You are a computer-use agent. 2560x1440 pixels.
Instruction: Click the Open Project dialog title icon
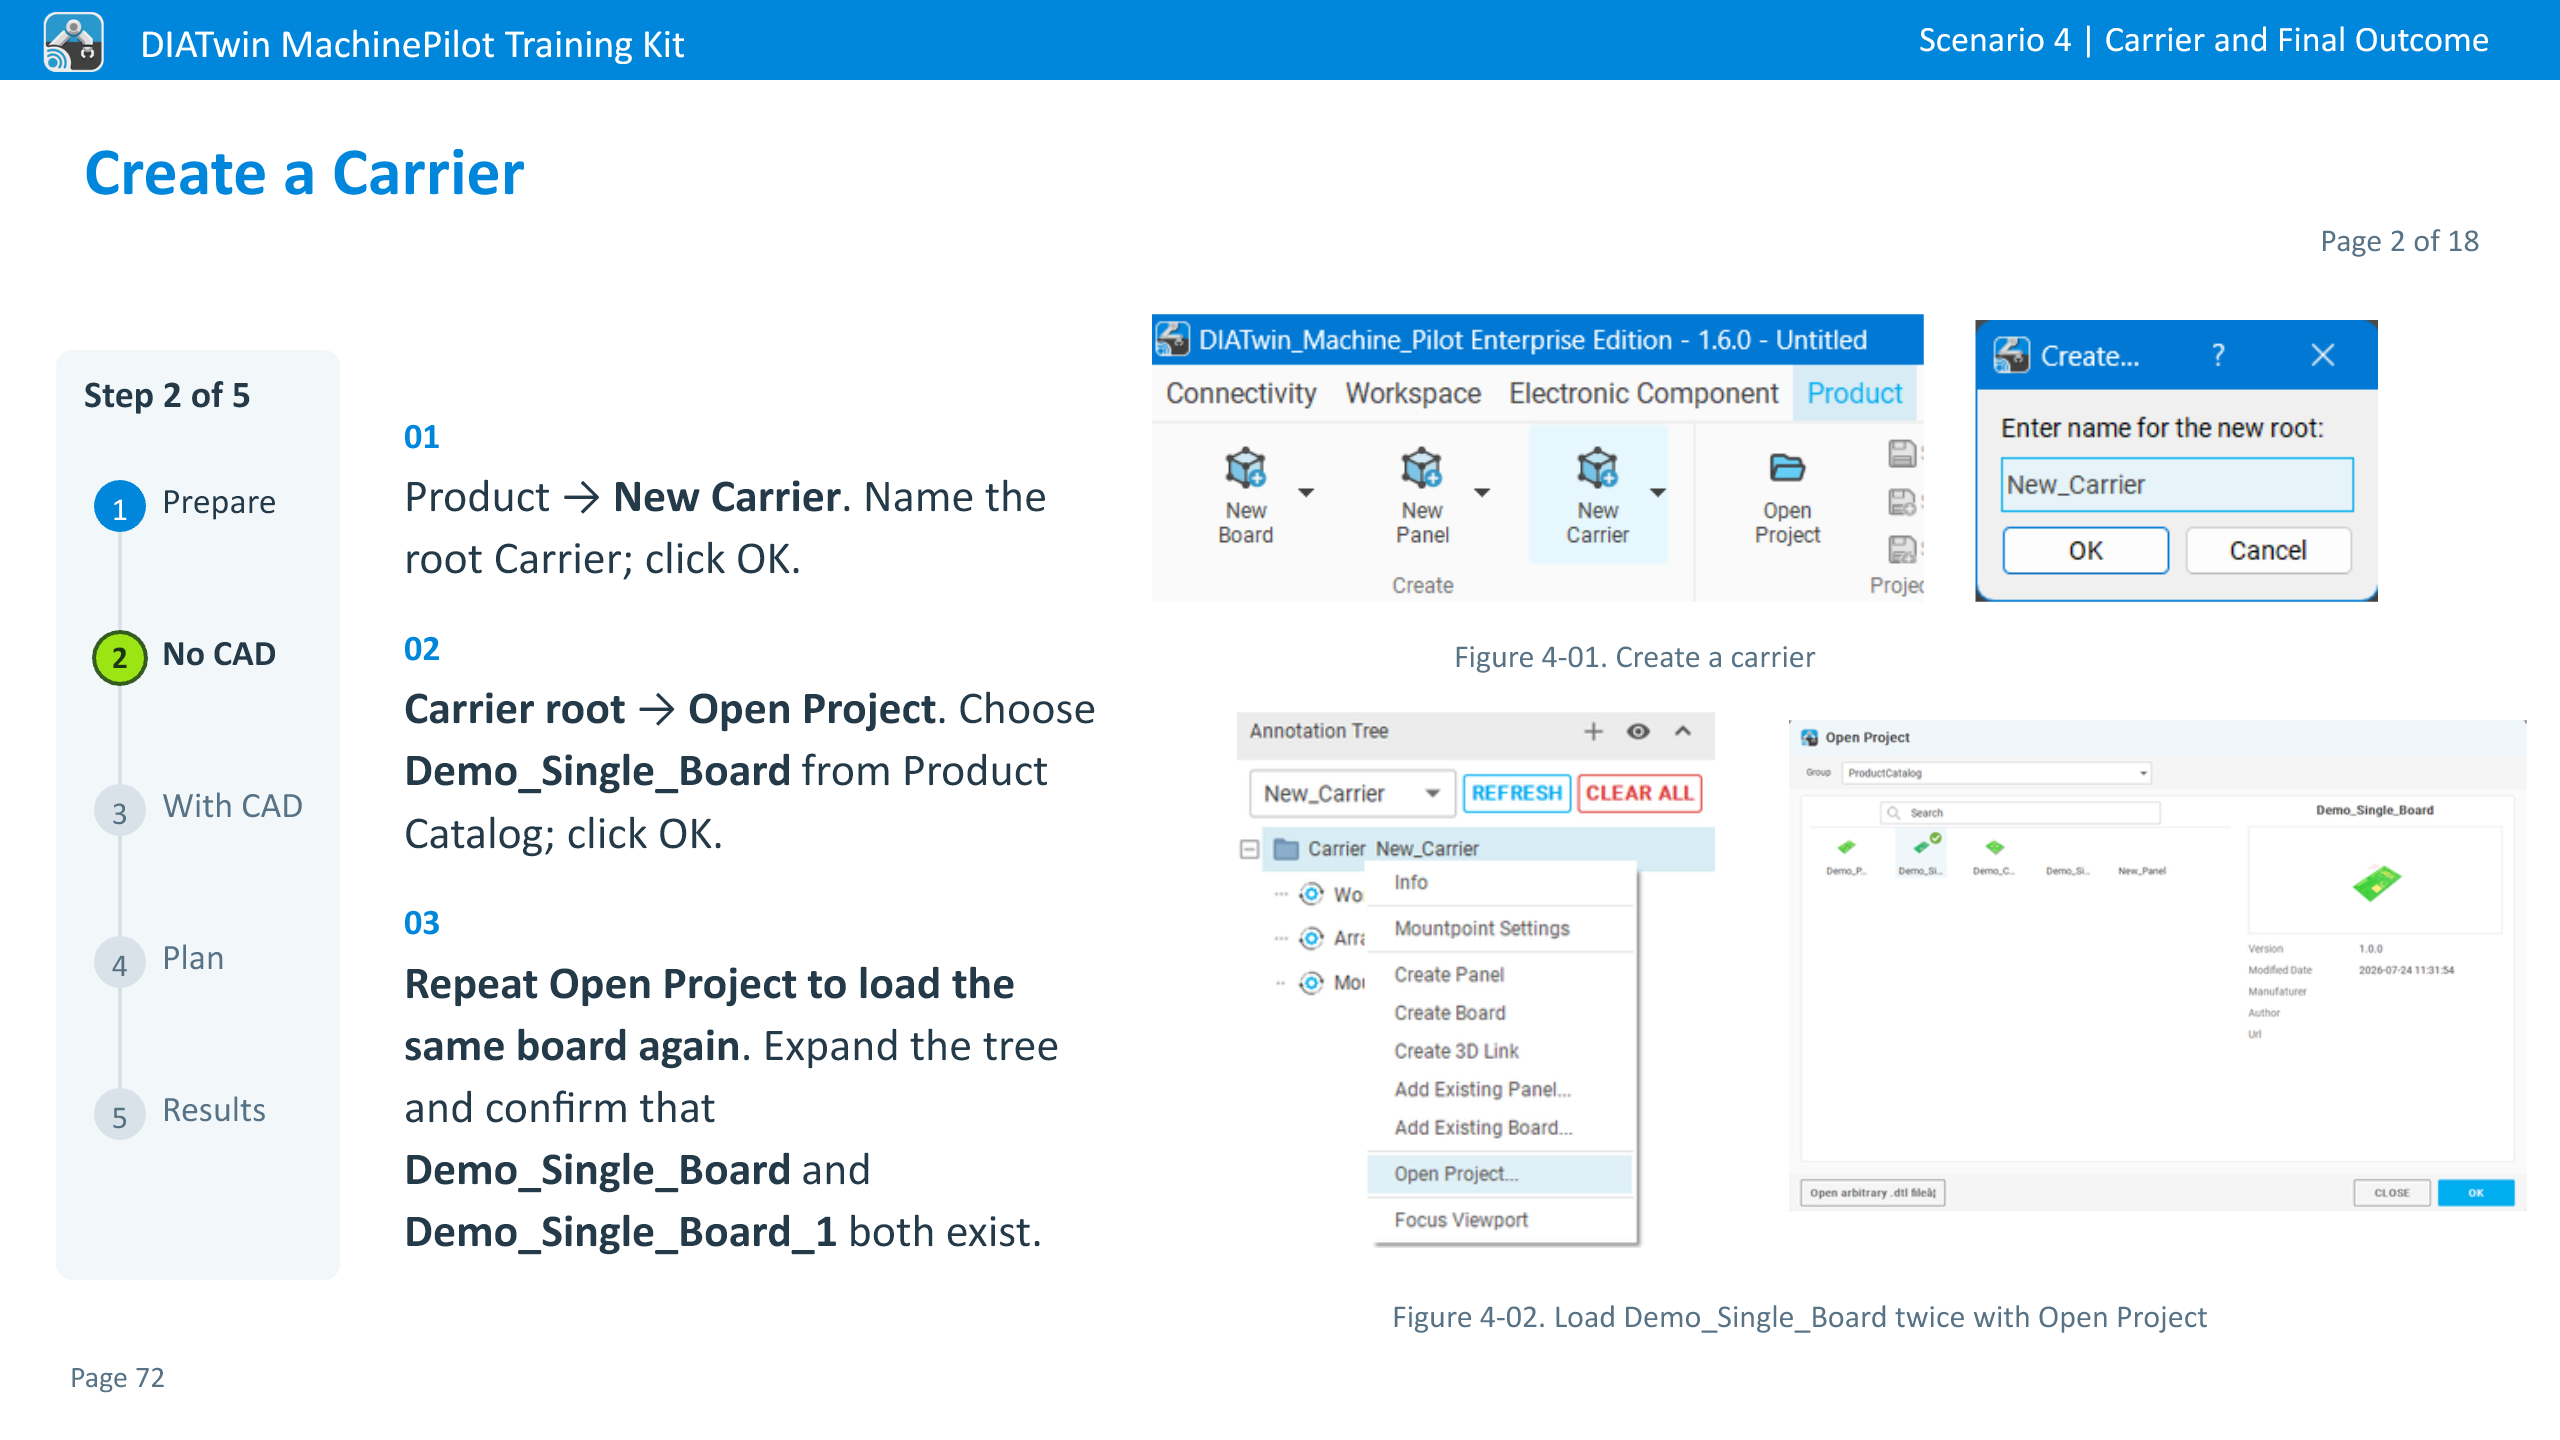(x=1810, y=738)
